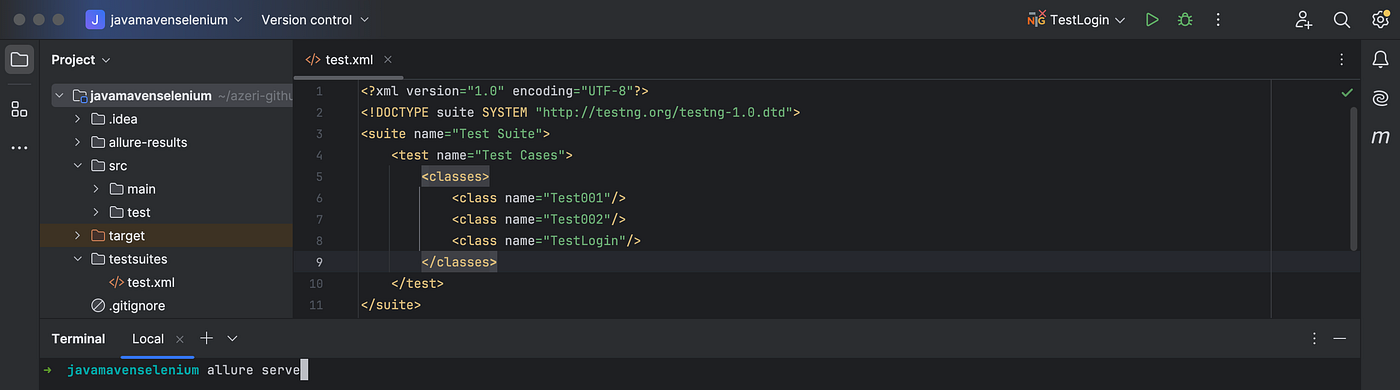Select the target folder row

click(x=166, y=236)
